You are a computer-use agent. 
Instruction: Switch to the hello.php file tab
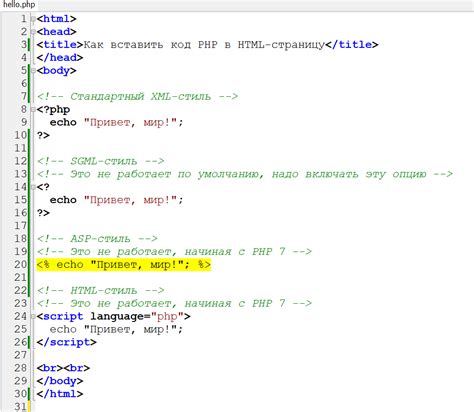(x=19, y=5)
